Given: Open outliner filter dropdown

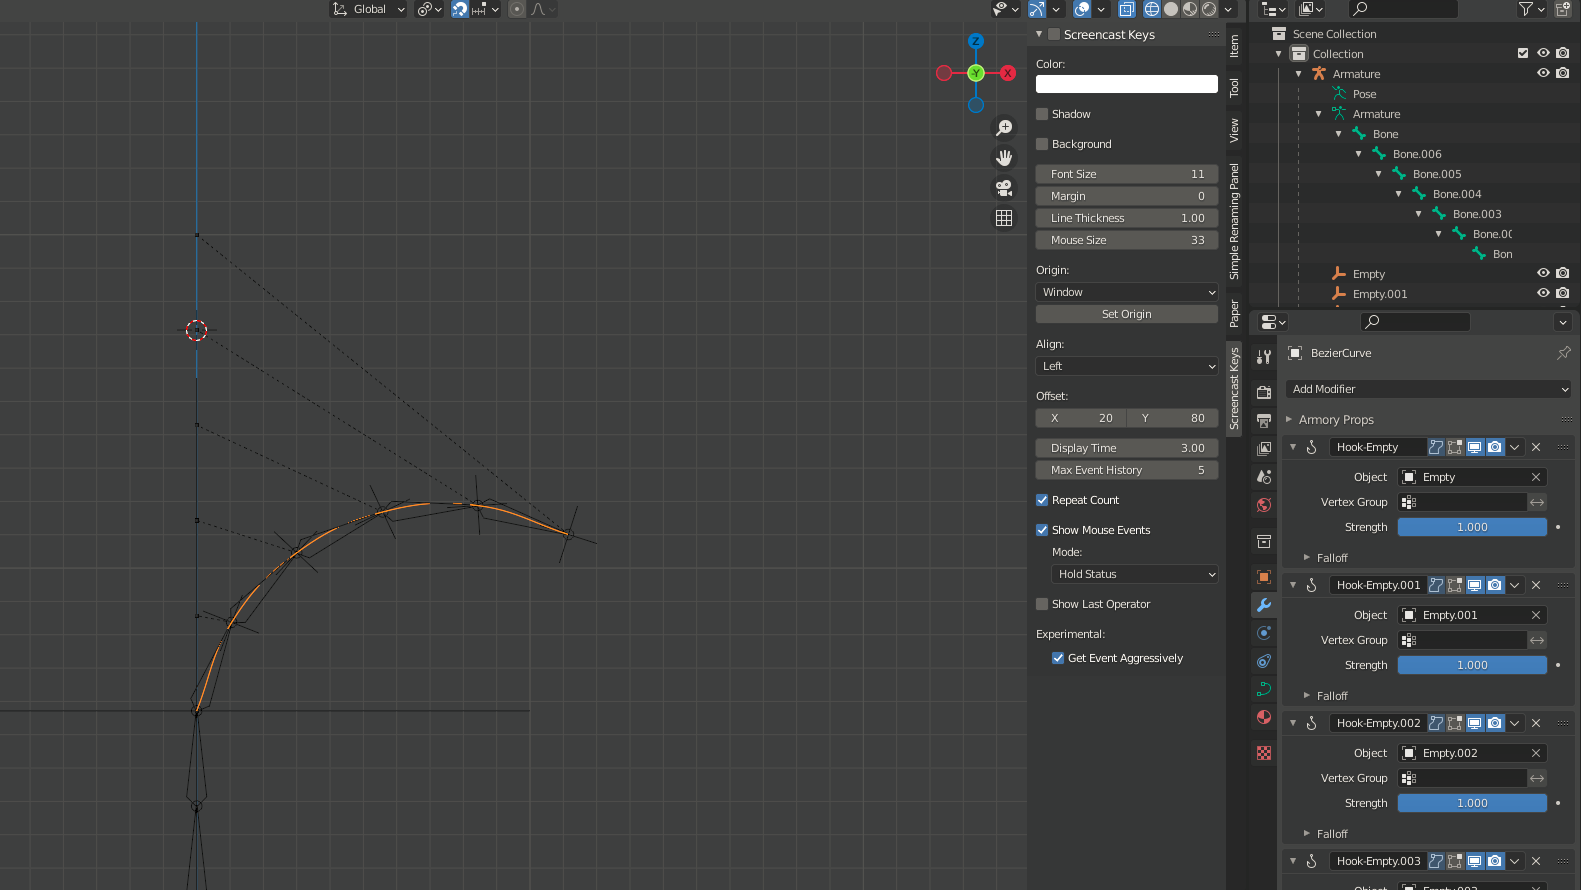Looking at the screenshot, I should pyautogui.click(x=1531, y=9).
